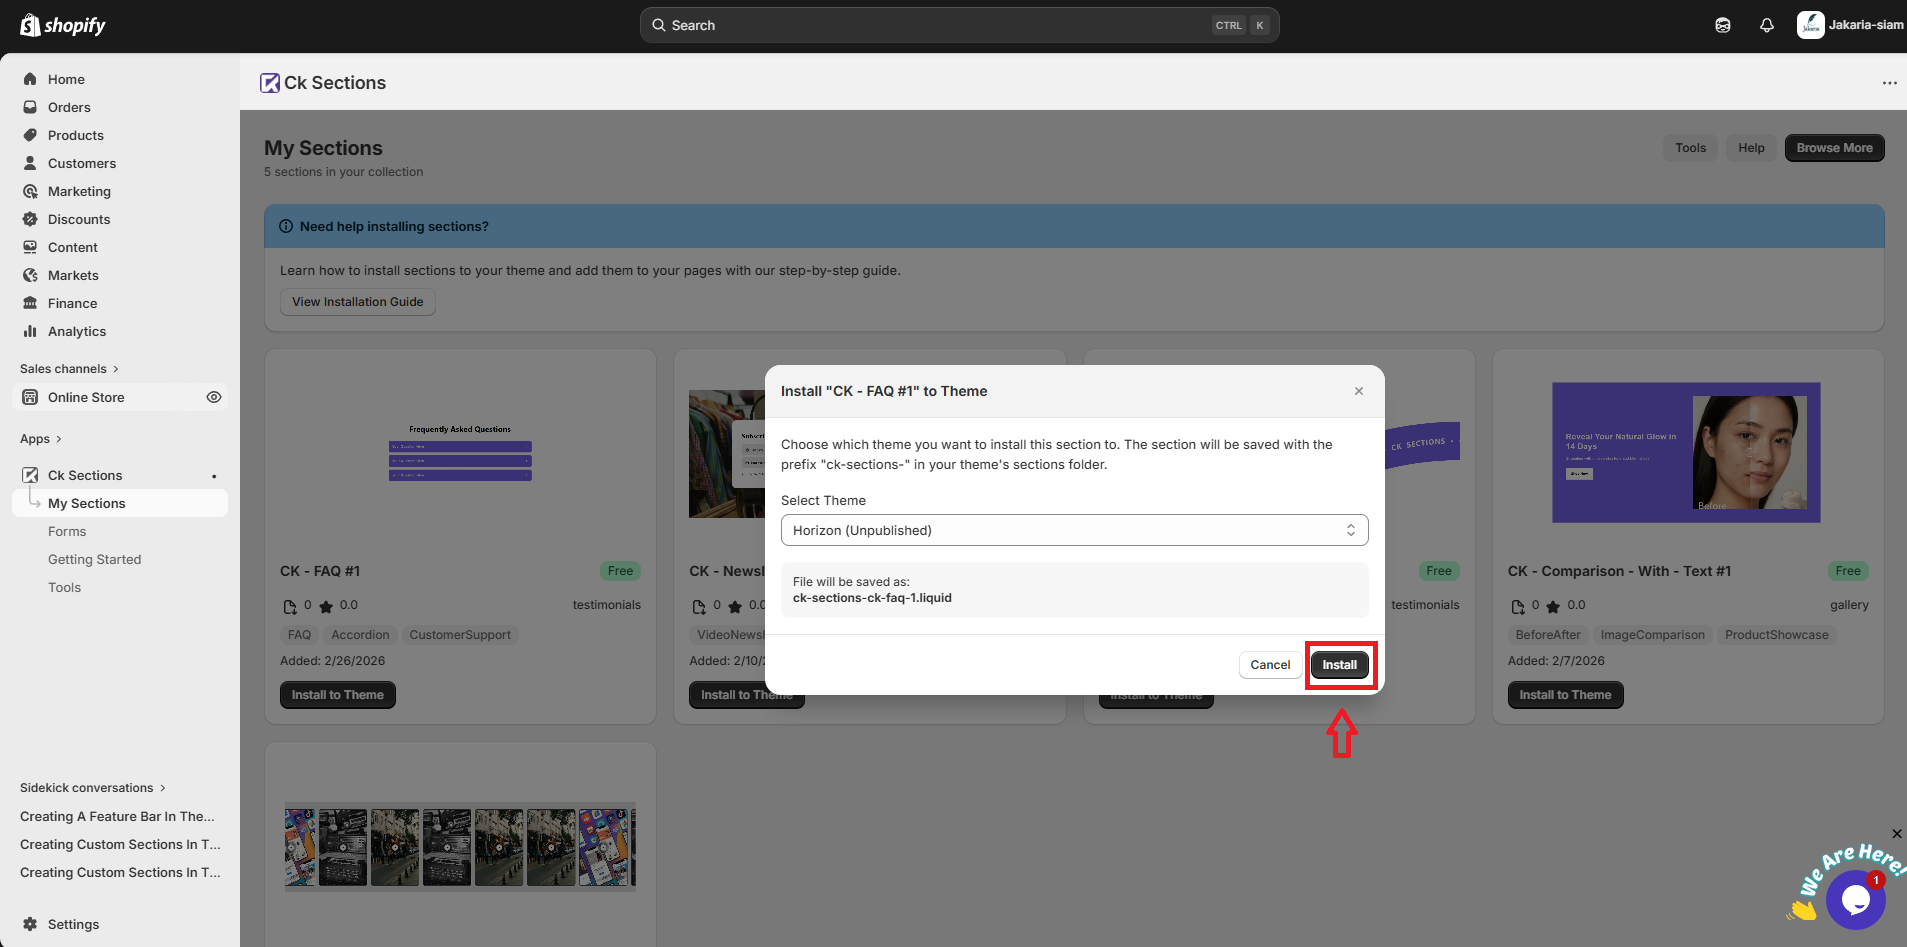This screenshot has height=947, width=1907.
Task: Open the Products menu item
Action: [75, 135]
